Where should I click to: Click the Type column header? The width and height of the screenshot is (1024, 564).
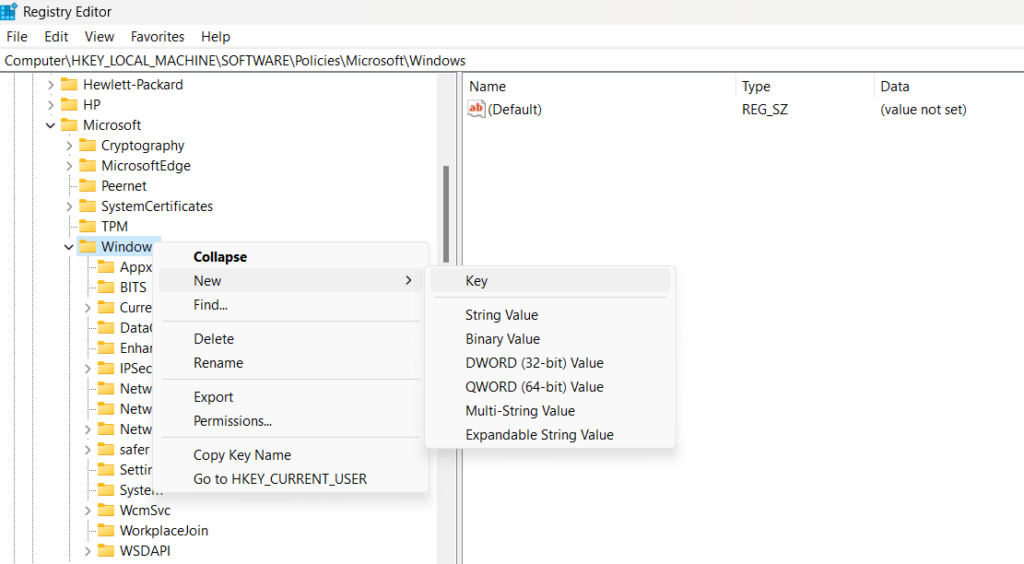(756, 87)
